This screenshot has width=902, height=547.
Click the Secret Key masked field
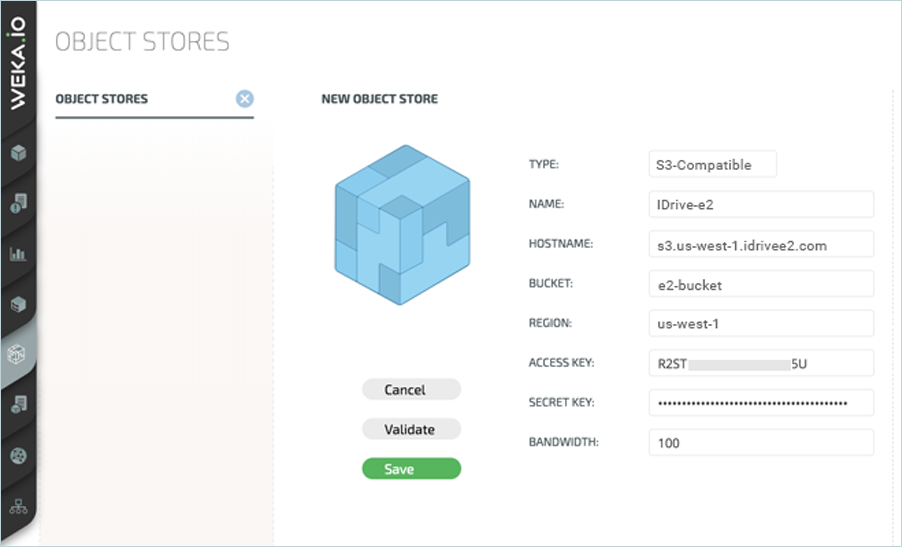[760, 403]
